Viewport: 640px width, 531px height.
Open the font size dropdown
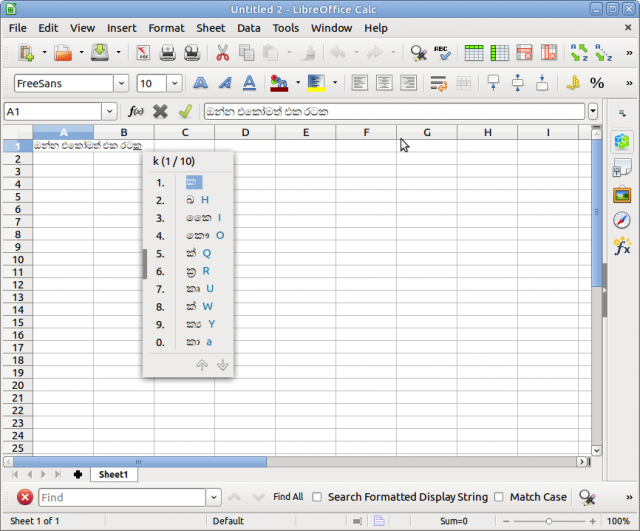coord(174,84)
